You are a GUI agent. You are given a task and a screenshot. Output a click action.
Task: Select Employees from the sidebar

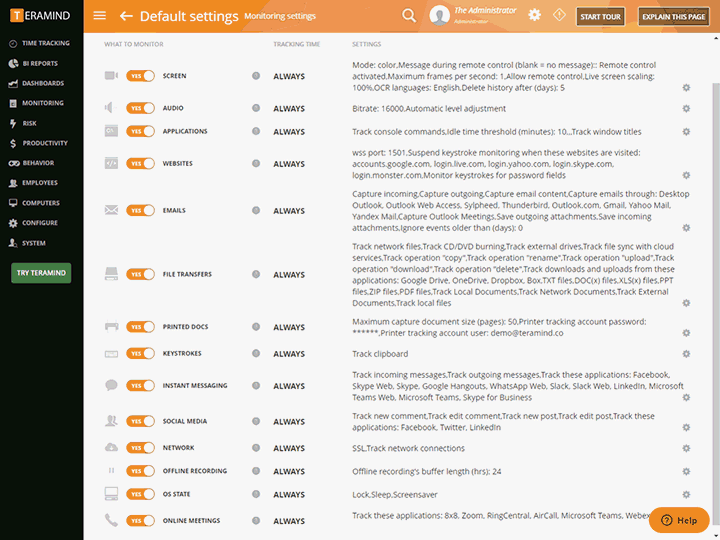pyautogui.click(x=40, y=183)
